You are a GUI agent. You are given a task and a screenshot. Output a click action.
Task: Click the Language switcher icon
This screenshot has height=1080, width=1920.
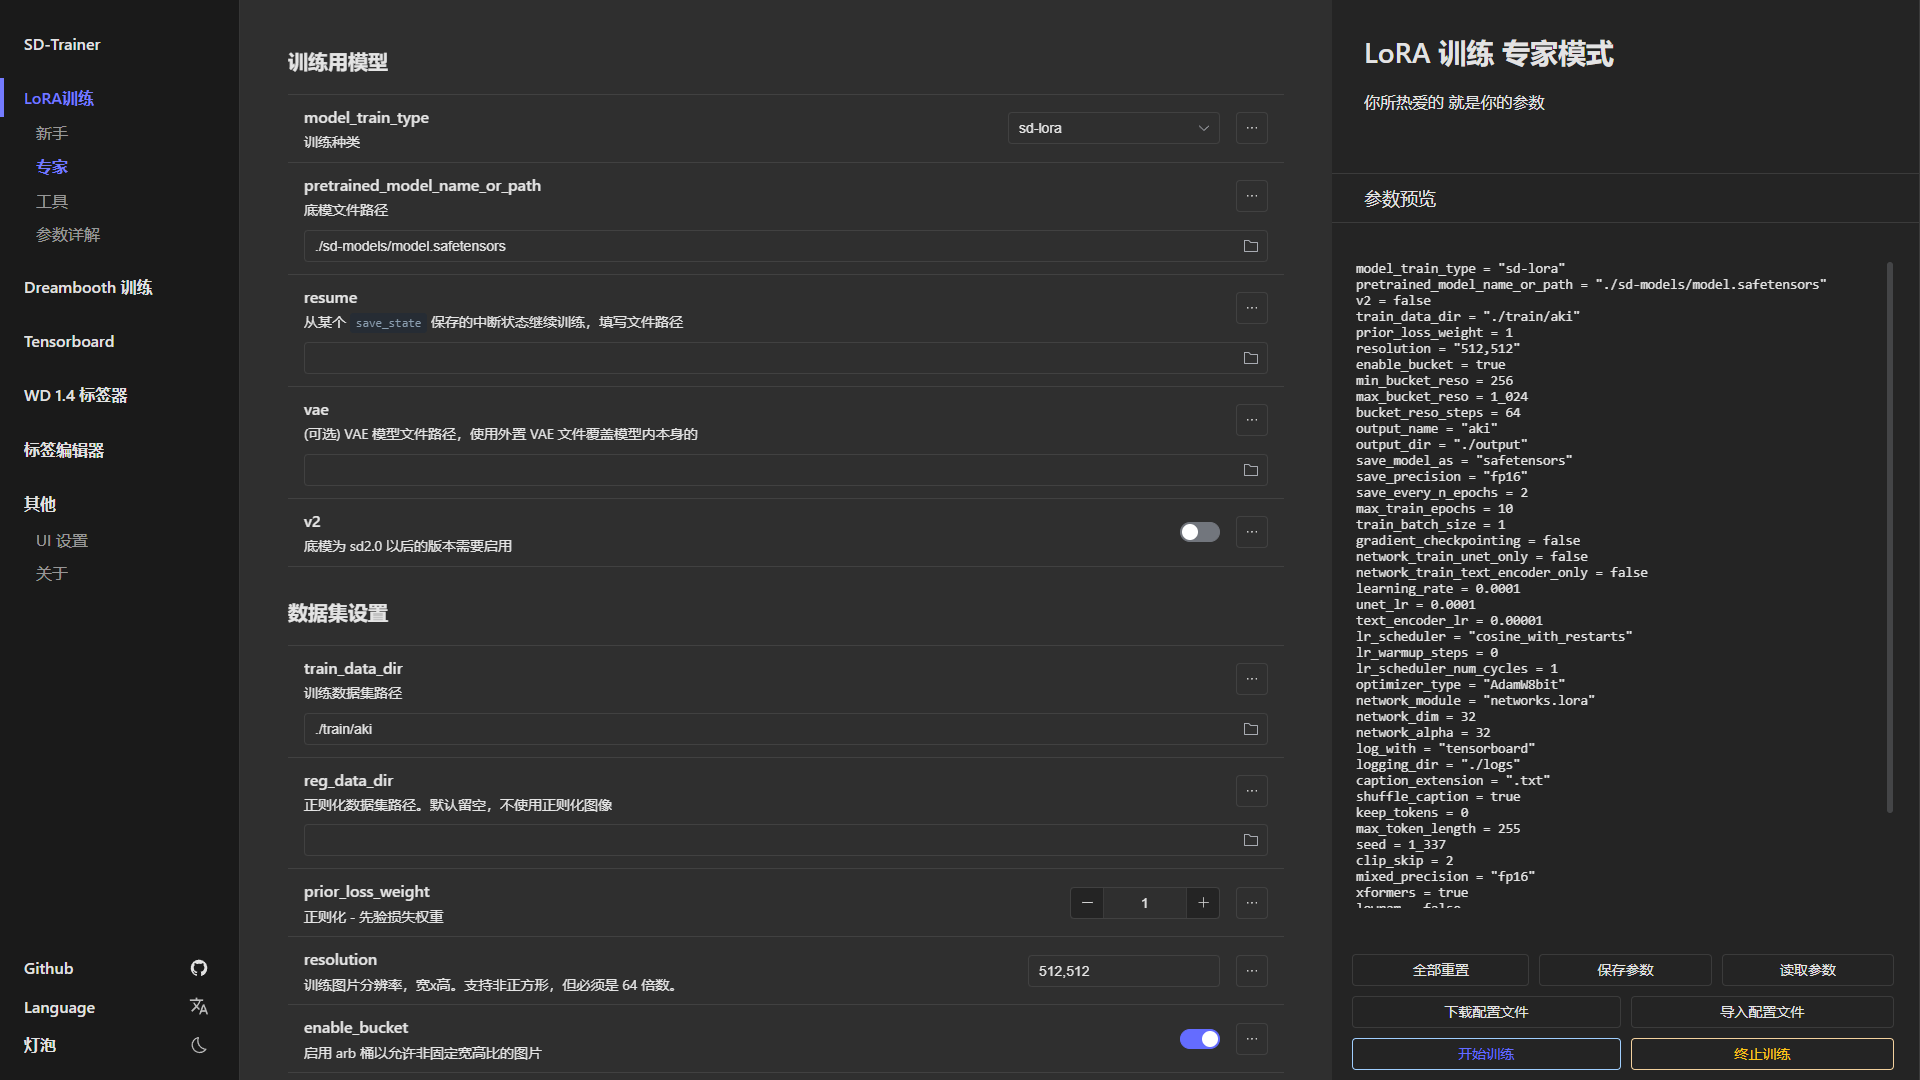click(198, 1007)
